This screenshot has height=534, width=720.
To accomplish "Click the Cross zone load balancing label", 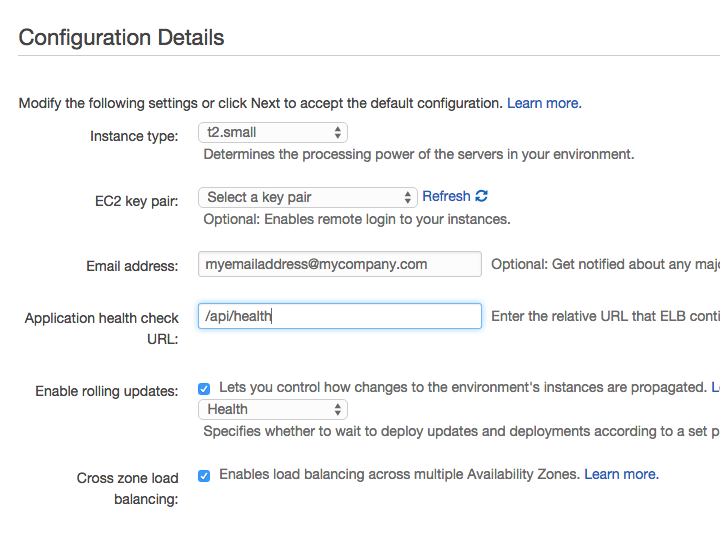I will pos(128,489).
